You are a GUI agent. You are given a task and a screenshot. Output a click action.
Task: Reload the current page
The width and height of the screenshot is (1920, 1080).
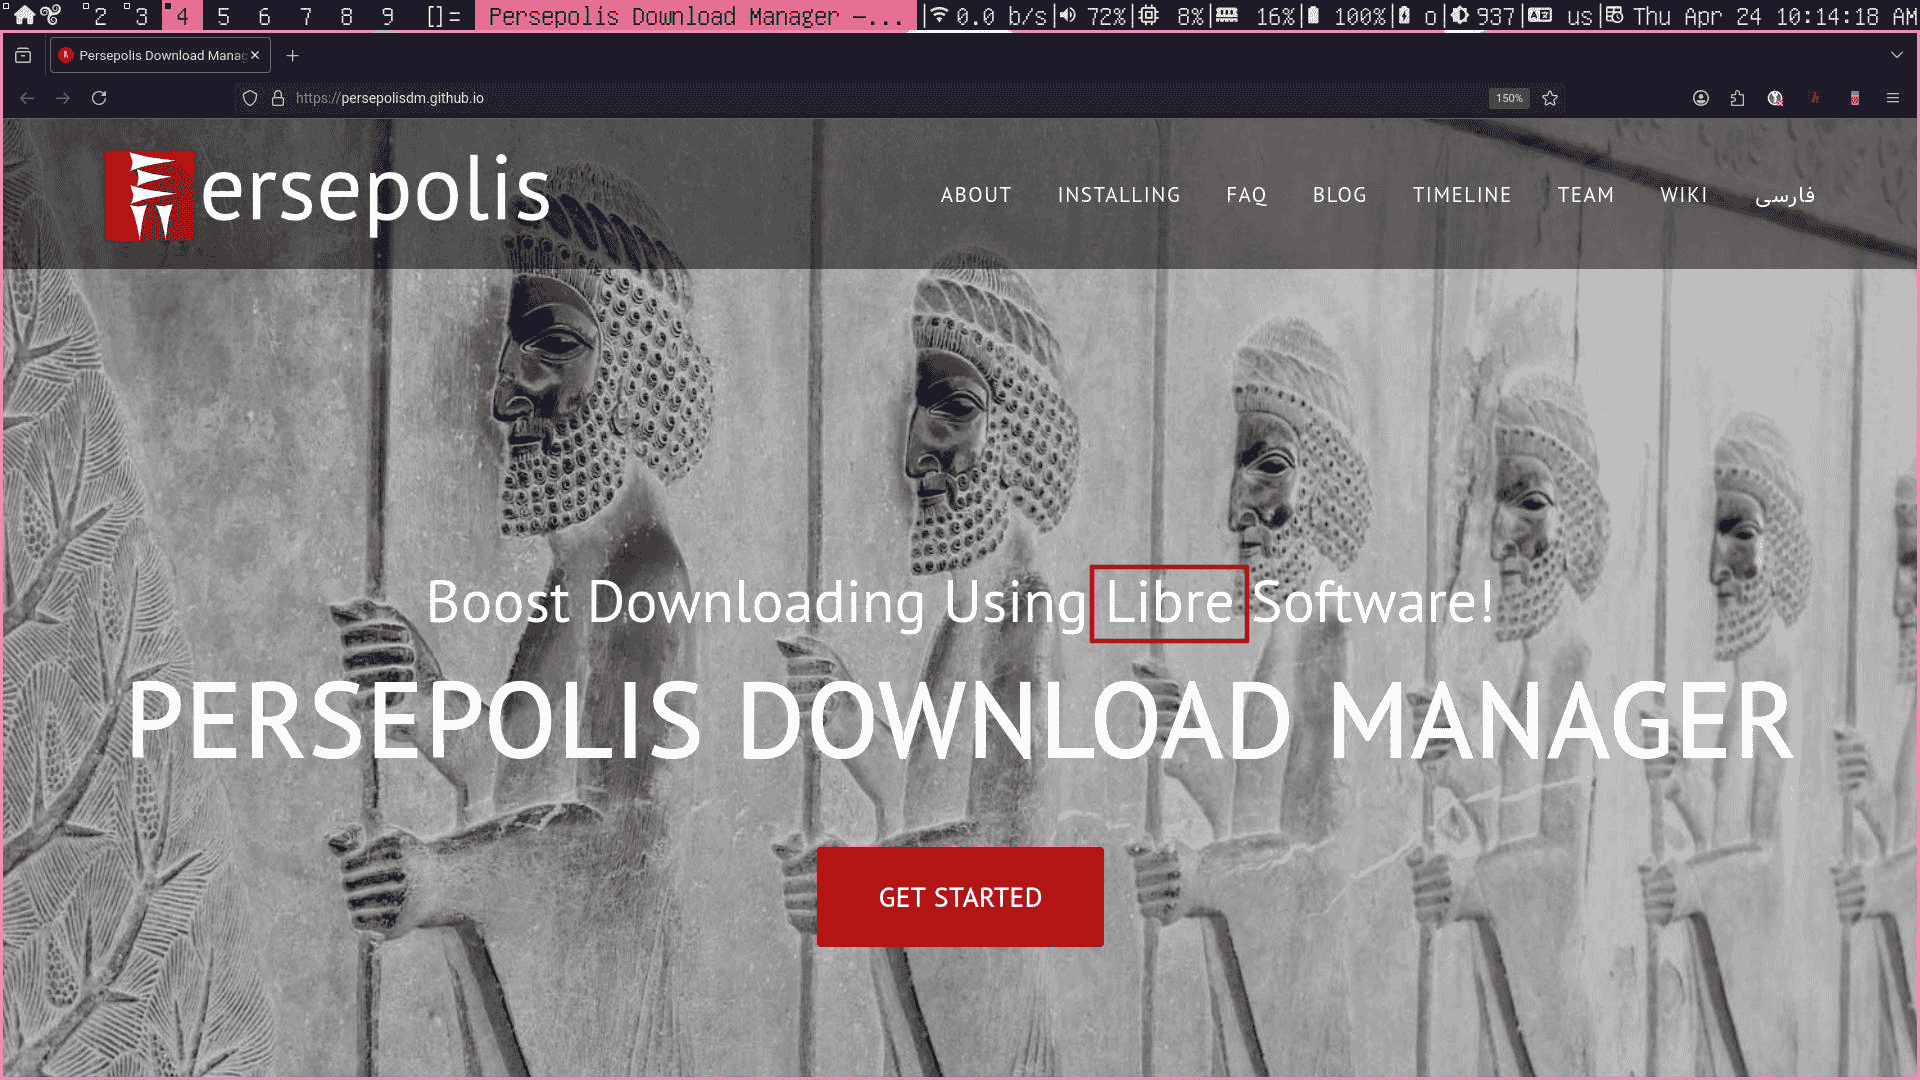point(99,98)
